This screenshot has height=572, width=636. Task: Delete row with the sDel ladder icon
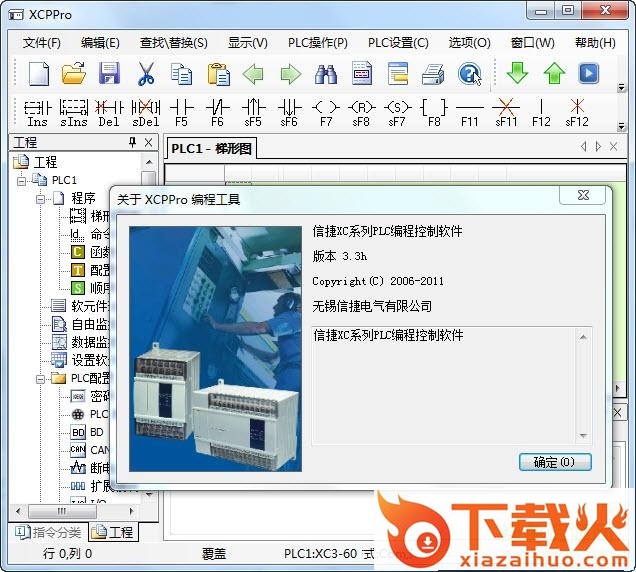[x=145, y=113]
